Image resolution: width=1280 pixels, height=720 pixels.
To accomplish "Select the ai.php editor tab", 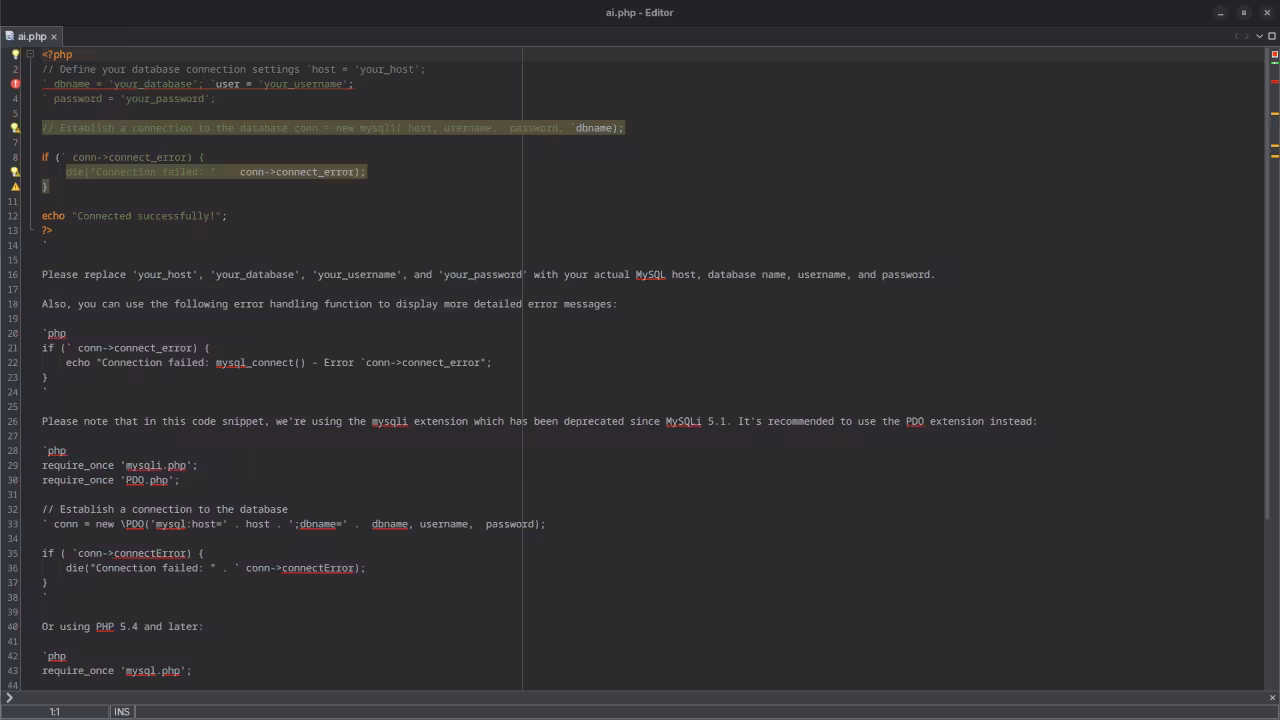I will (x=31, y=36).
